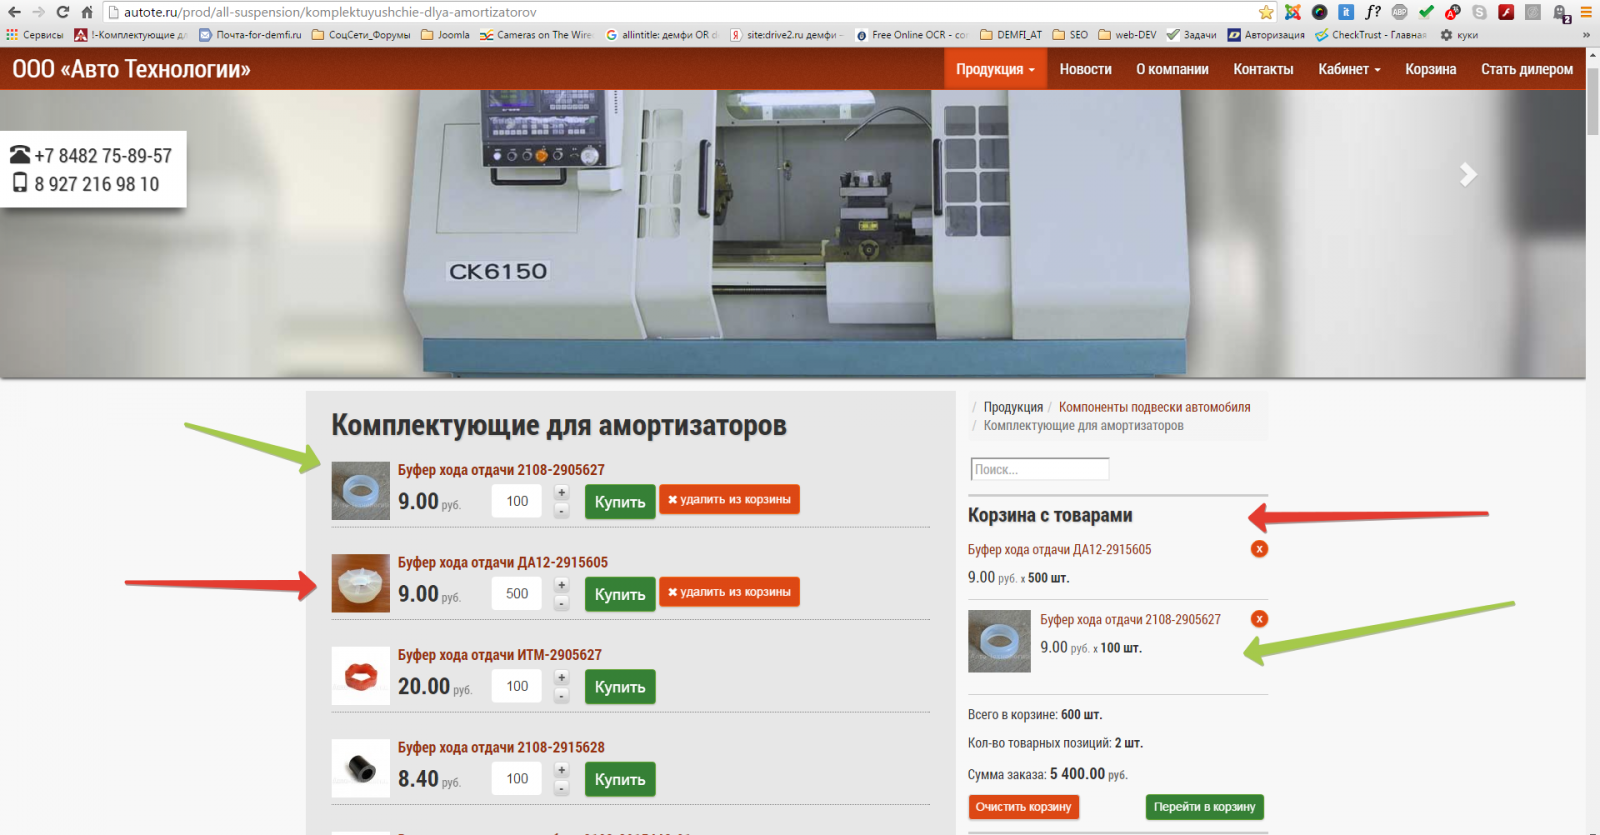This screenshot has width=1600, height=835.
Task: Remove ДА12-2915605 from cart sidebar via red X
Action: click(1259, 549)
